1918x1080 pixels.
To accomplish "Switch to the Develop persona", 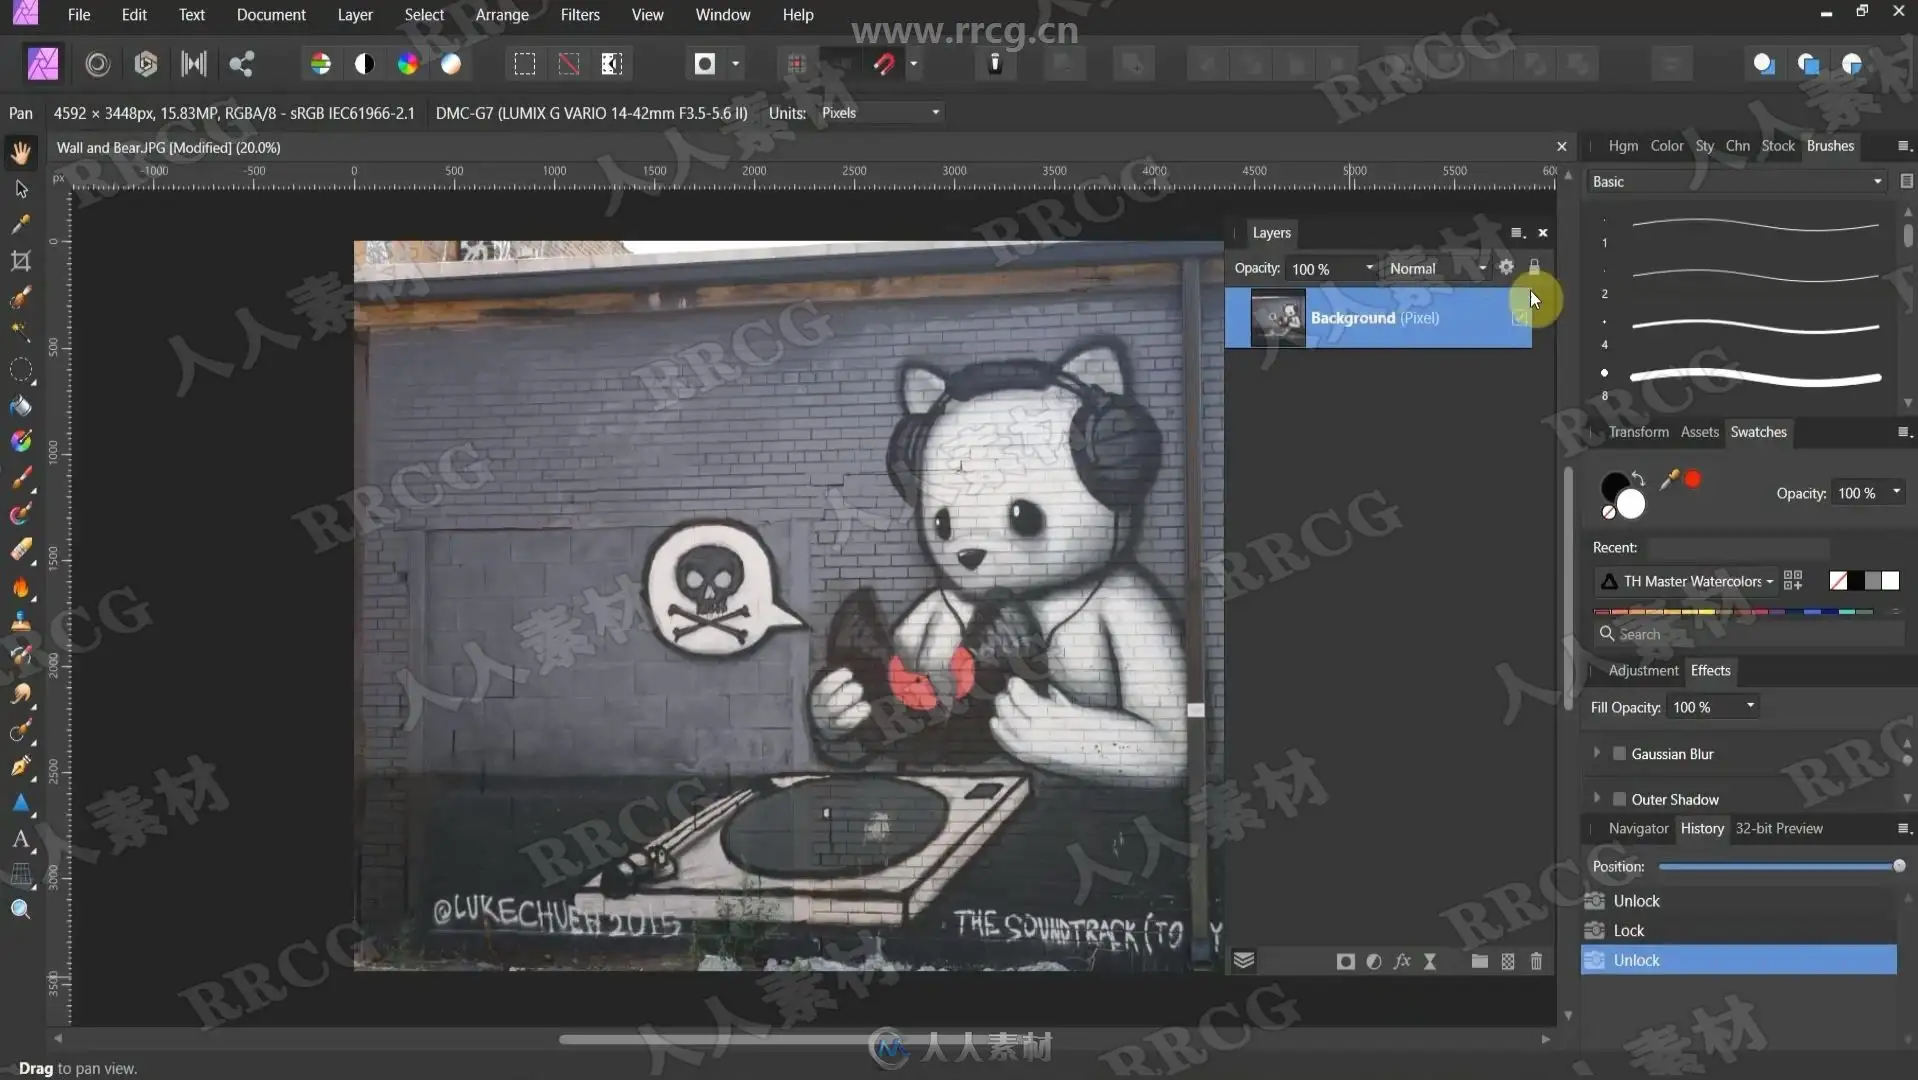I will pyautogui.click(x=146, y=64).
